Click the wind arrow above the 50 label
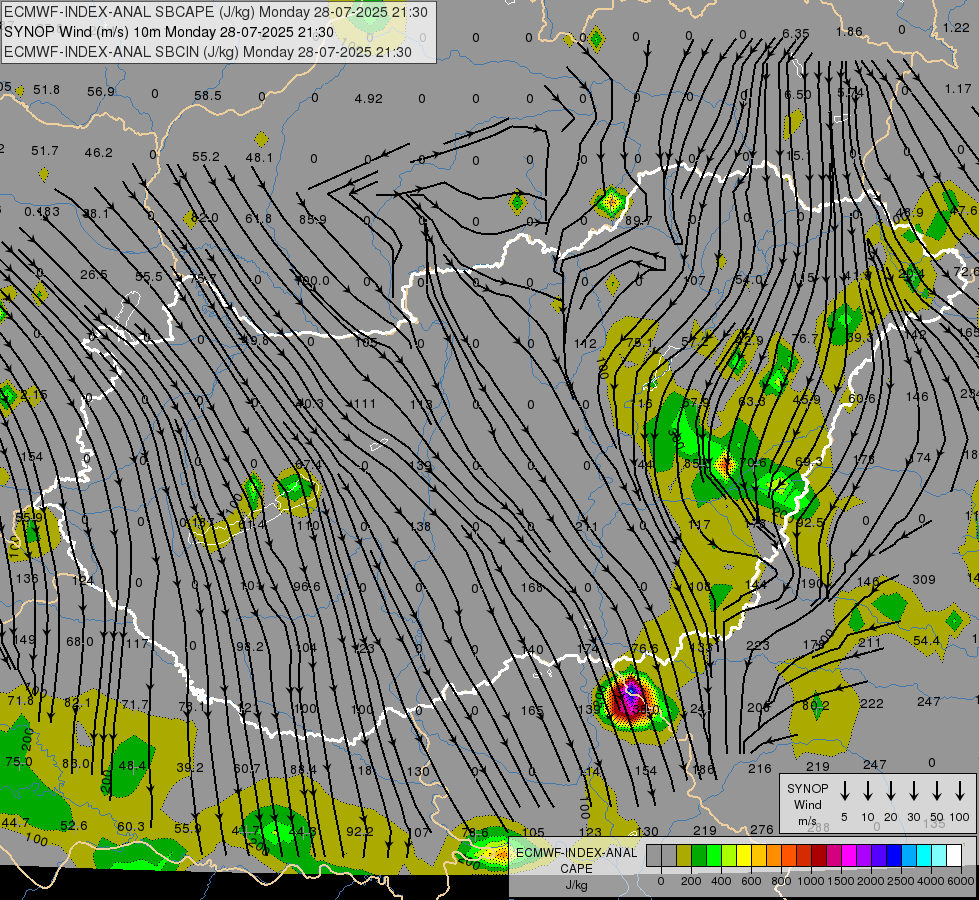This screenshot has width=979, height=900. tap(937, 791)
